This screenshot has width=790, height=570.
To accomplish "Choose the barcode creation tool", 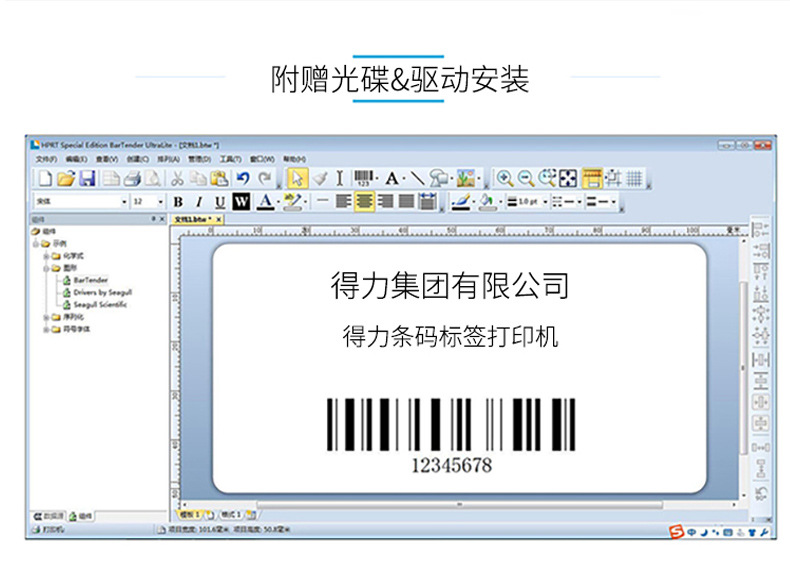I will pyautogui.click(x=363, y=178).
